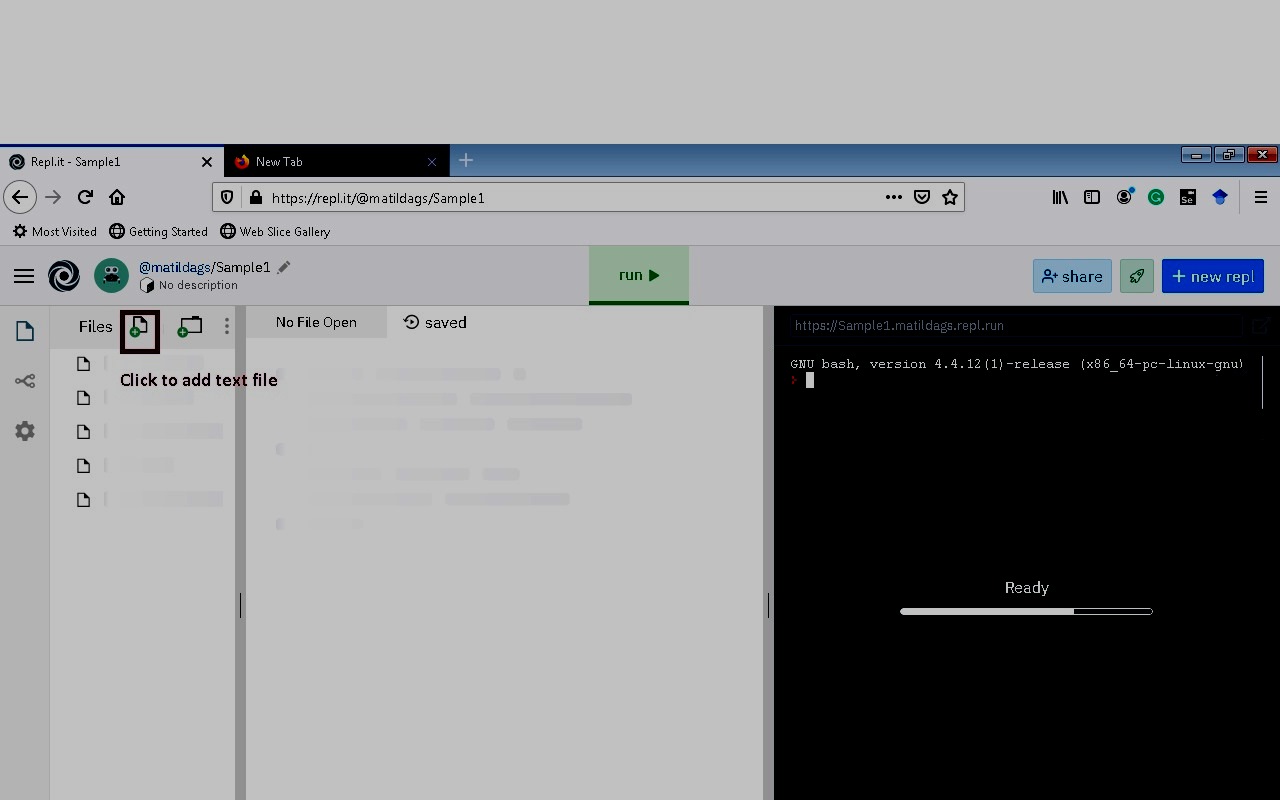This screenshot has height=800, width=1280.
Task: Open the Files panel from the left sidebar
Action: coord(24,330)
